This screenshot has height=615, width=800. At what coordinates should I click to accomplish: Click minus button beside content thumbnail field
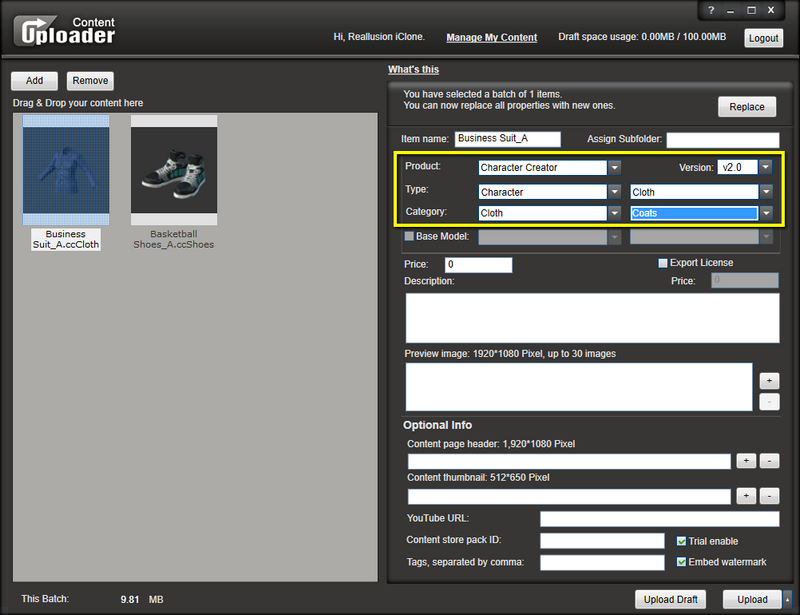[x=769, y=496]
